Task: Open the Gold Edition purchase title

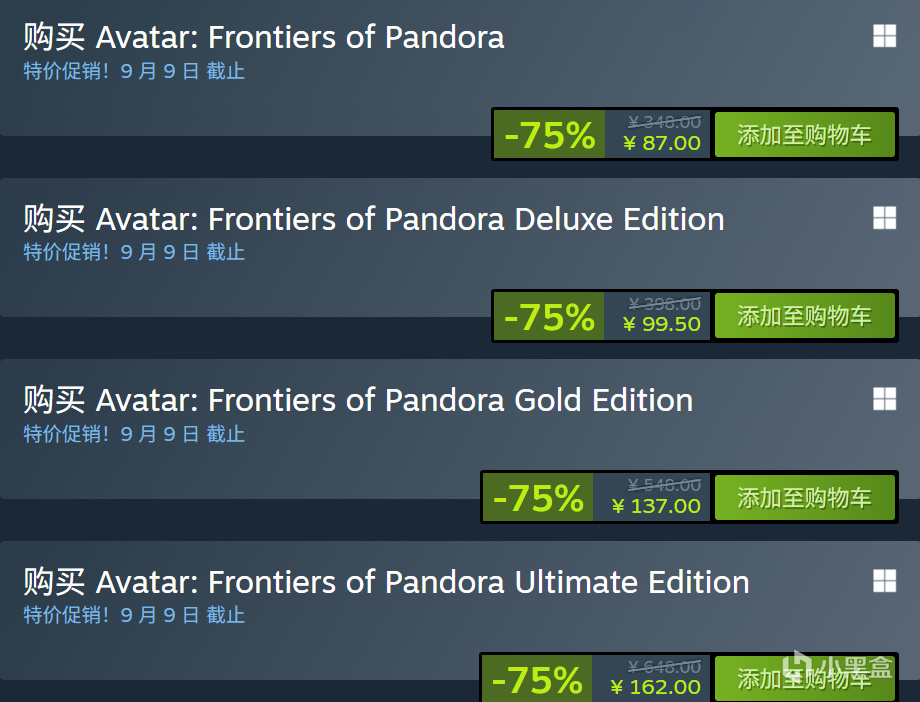Action: pyautogui.click(x=358, y=400)
